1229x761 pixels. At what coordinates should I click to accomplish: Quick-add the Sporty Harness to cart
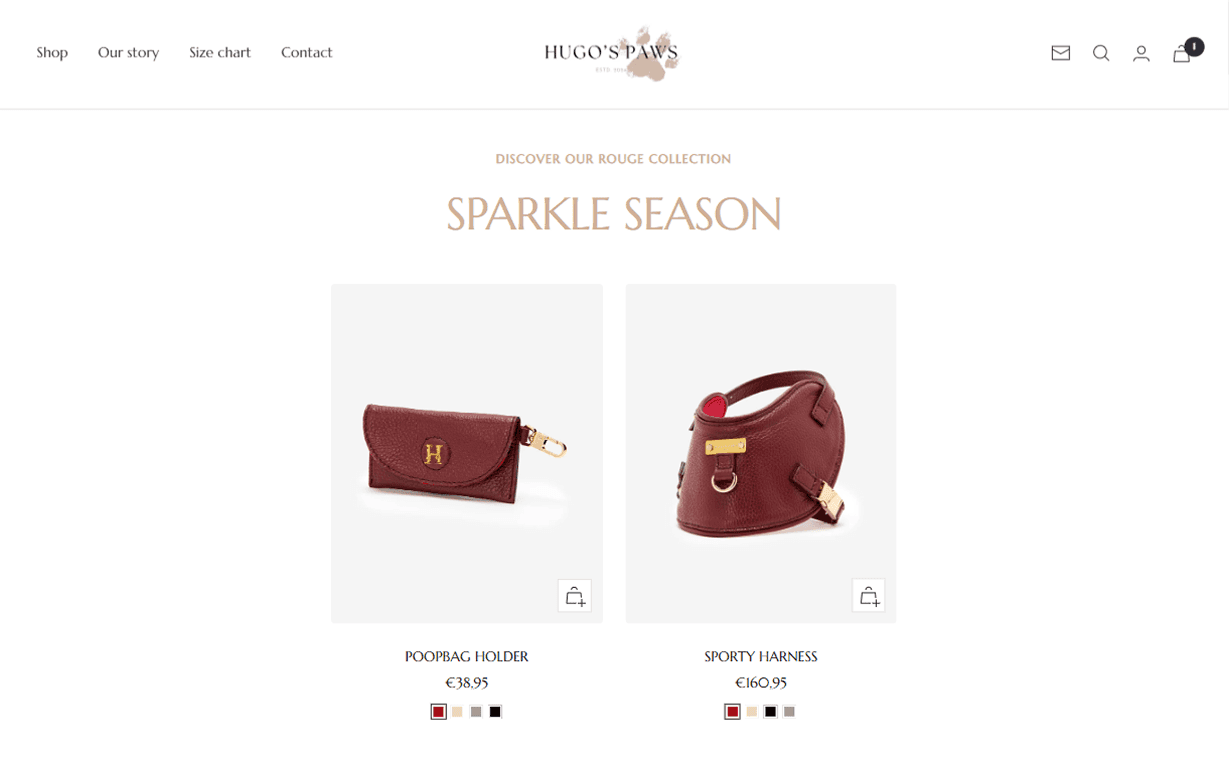pos(868,596)
